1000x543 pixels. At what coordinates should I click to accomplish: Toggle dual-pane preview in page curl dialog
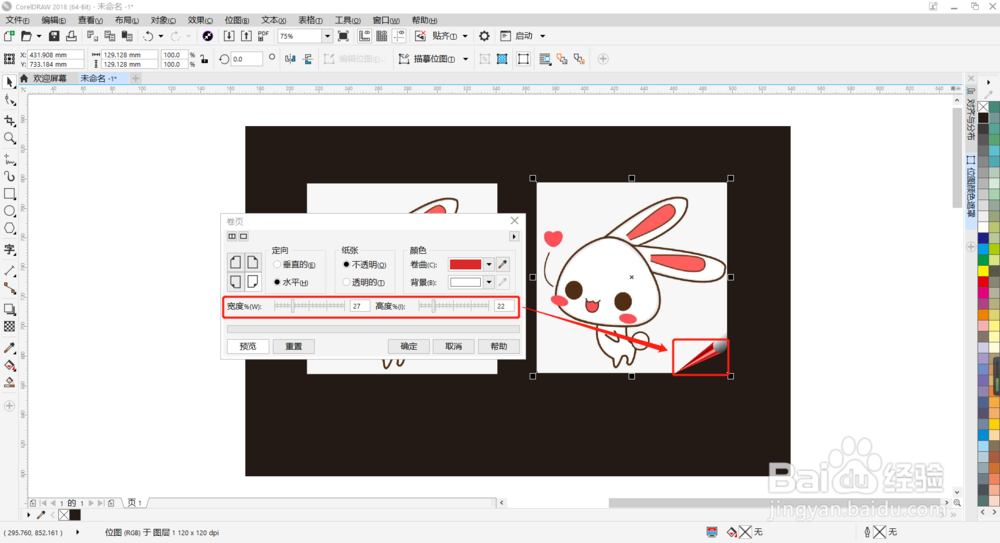[x=232, y=236]
